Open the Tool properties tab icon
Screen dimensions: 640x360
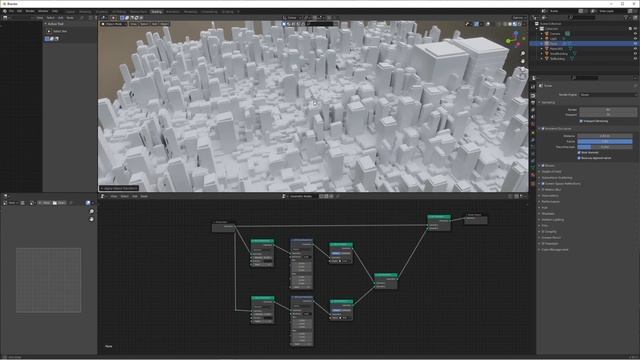tap(533, 87)
